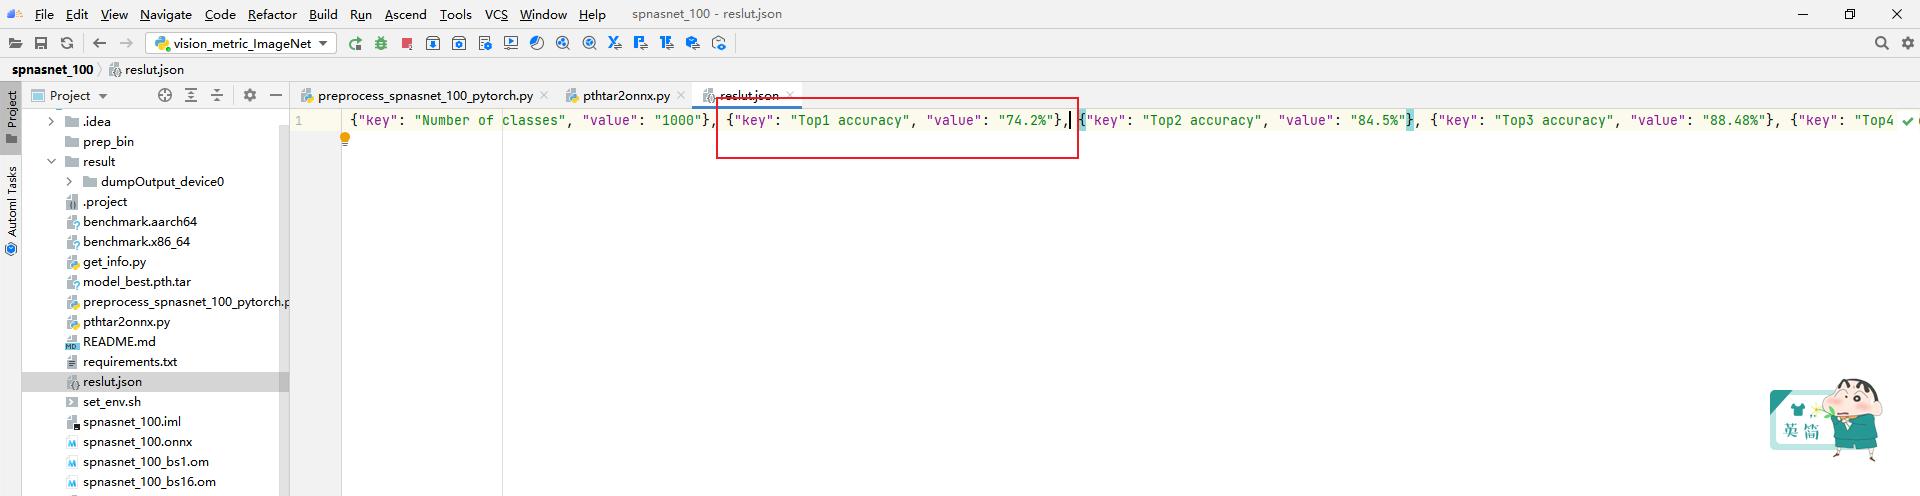Screen dimensions: 1920x496
Task: Select spnasnet_100.onnx file
Action: [137, 441]
